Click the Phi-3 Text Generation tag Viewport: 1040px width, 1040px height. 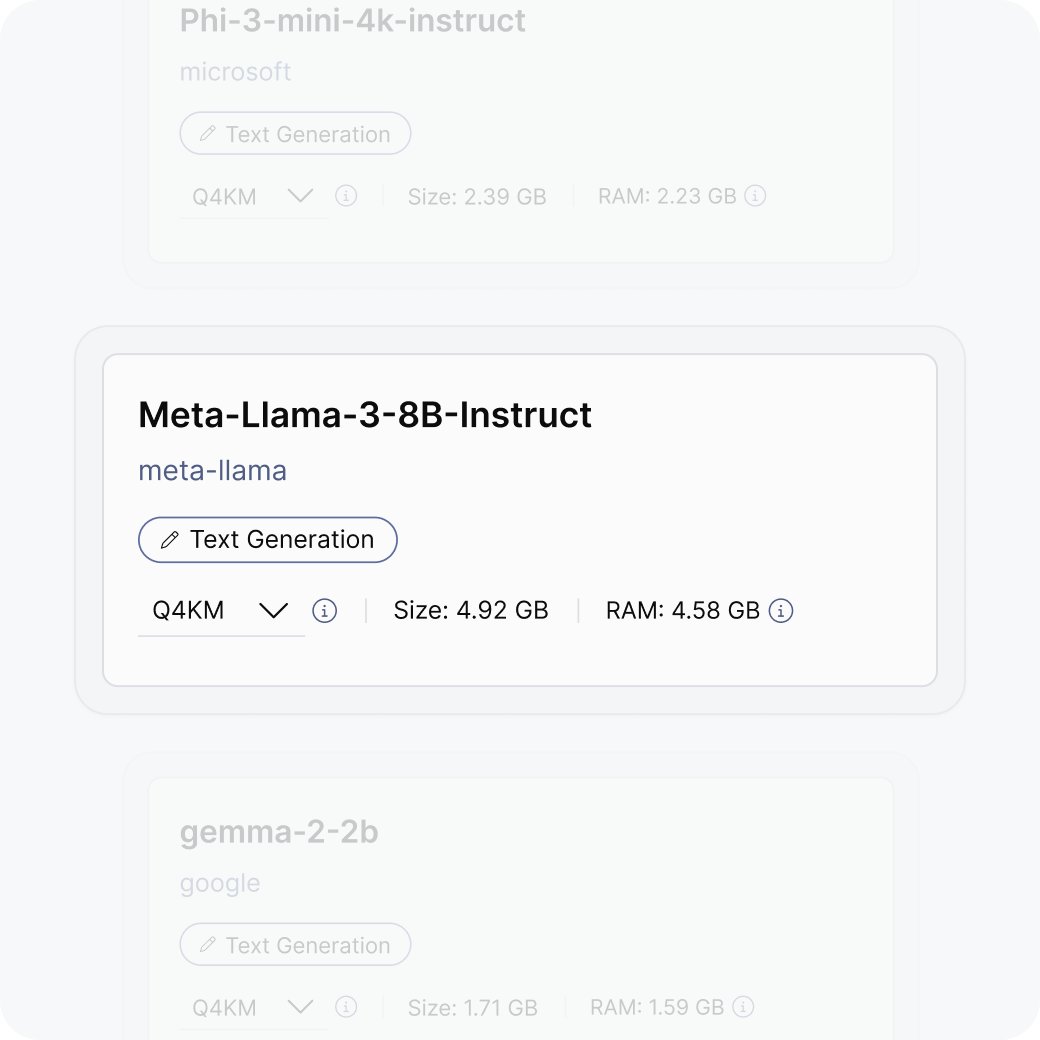[x=295, y=134]
